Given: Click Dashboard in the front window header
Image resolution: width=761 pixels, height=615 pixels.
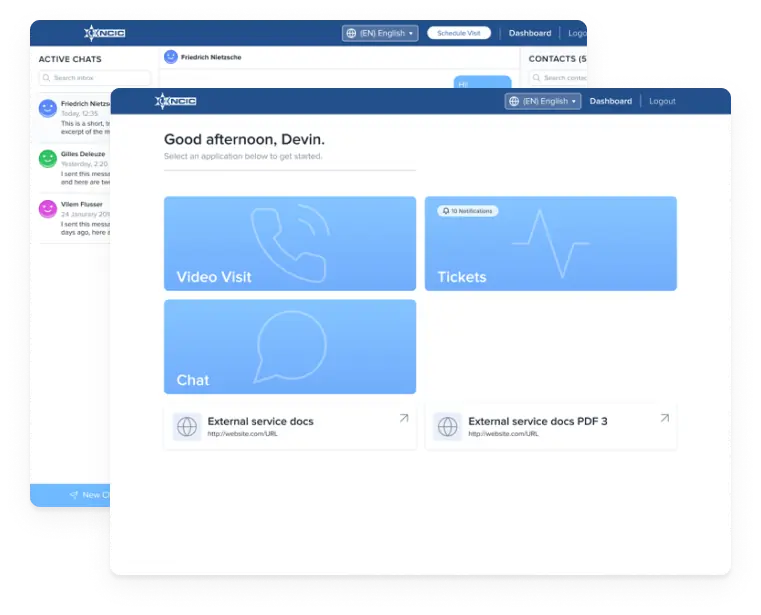Looking at the screenshot, I should coord(611,101).
